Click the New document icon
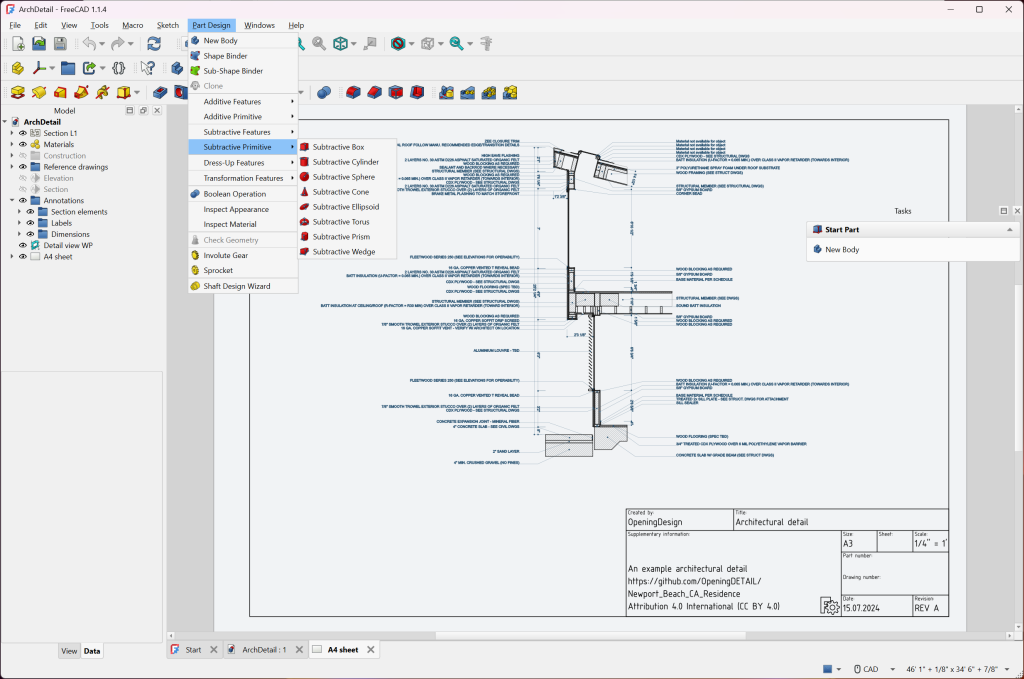This screenshot has height=679, width=1024. pyautogui.click(x=18, y=44)
